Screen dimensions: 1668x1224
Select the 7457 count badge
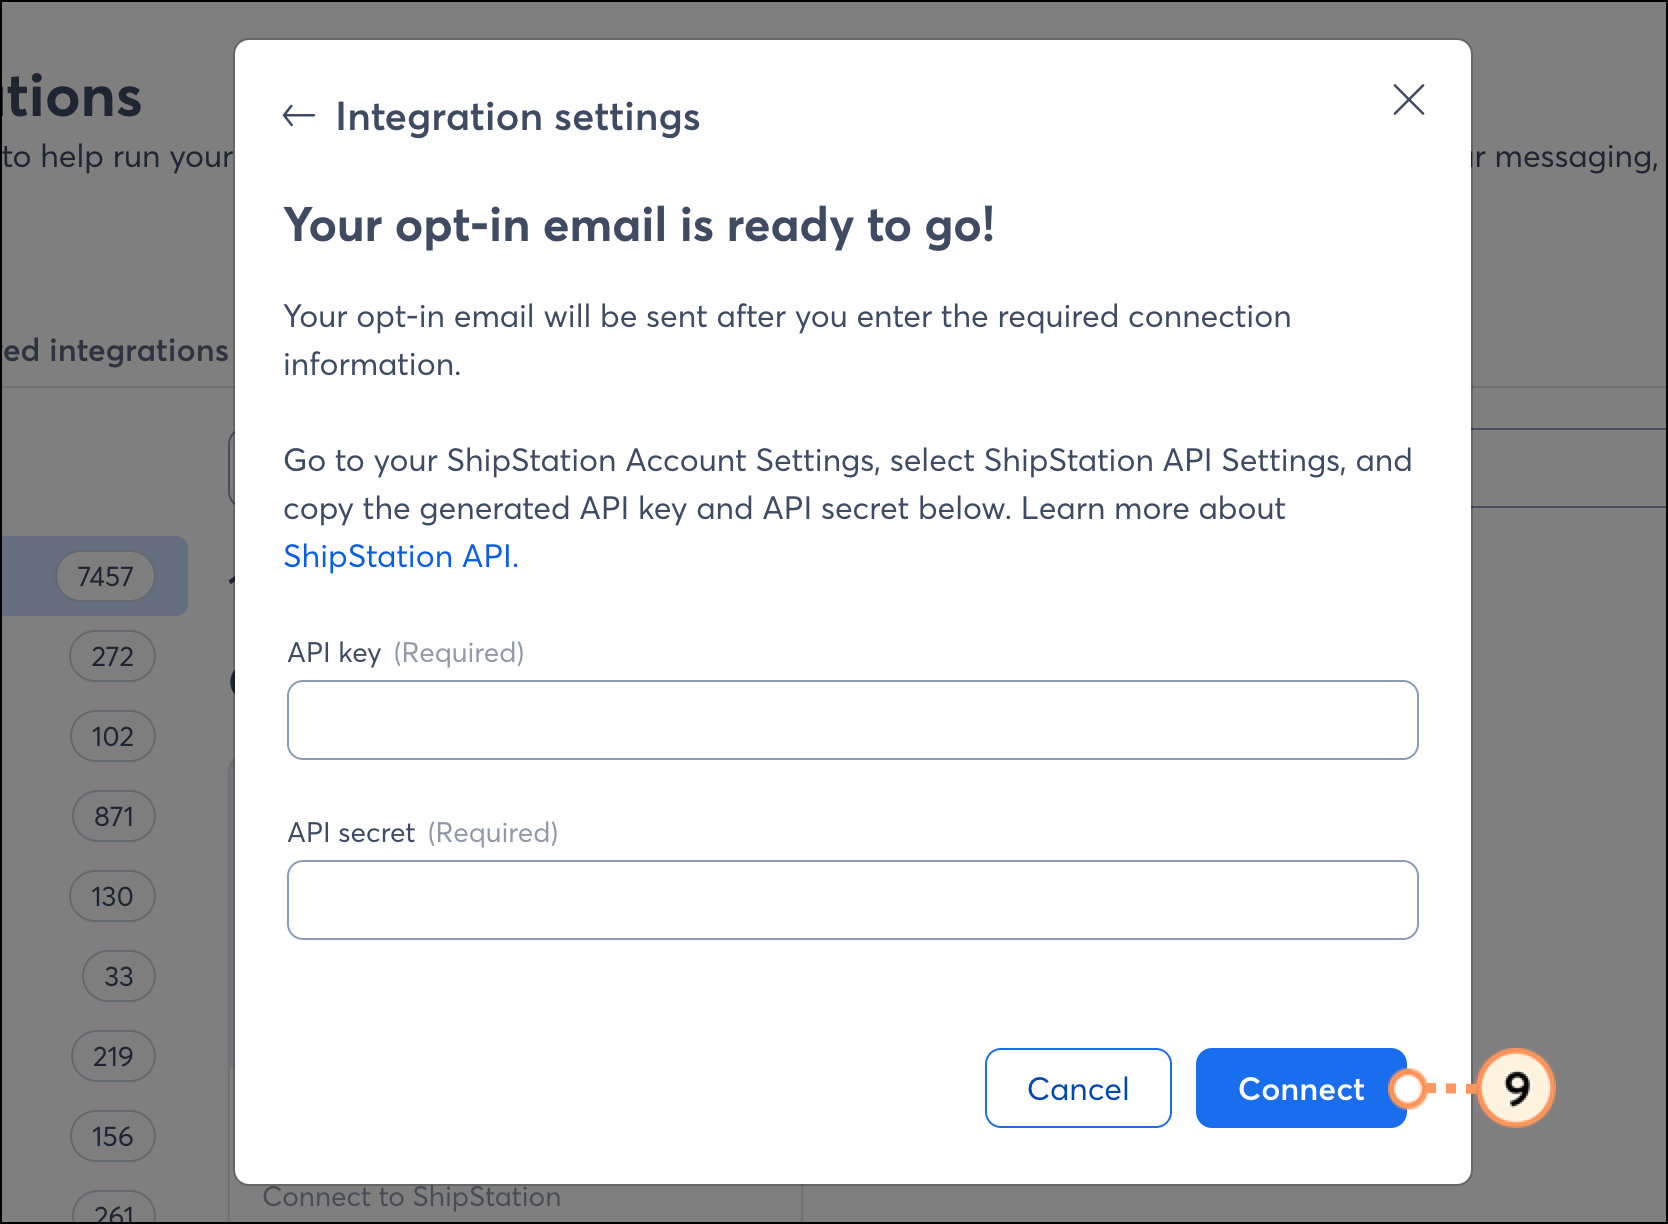pyautogui.click(x=105, y=576)
